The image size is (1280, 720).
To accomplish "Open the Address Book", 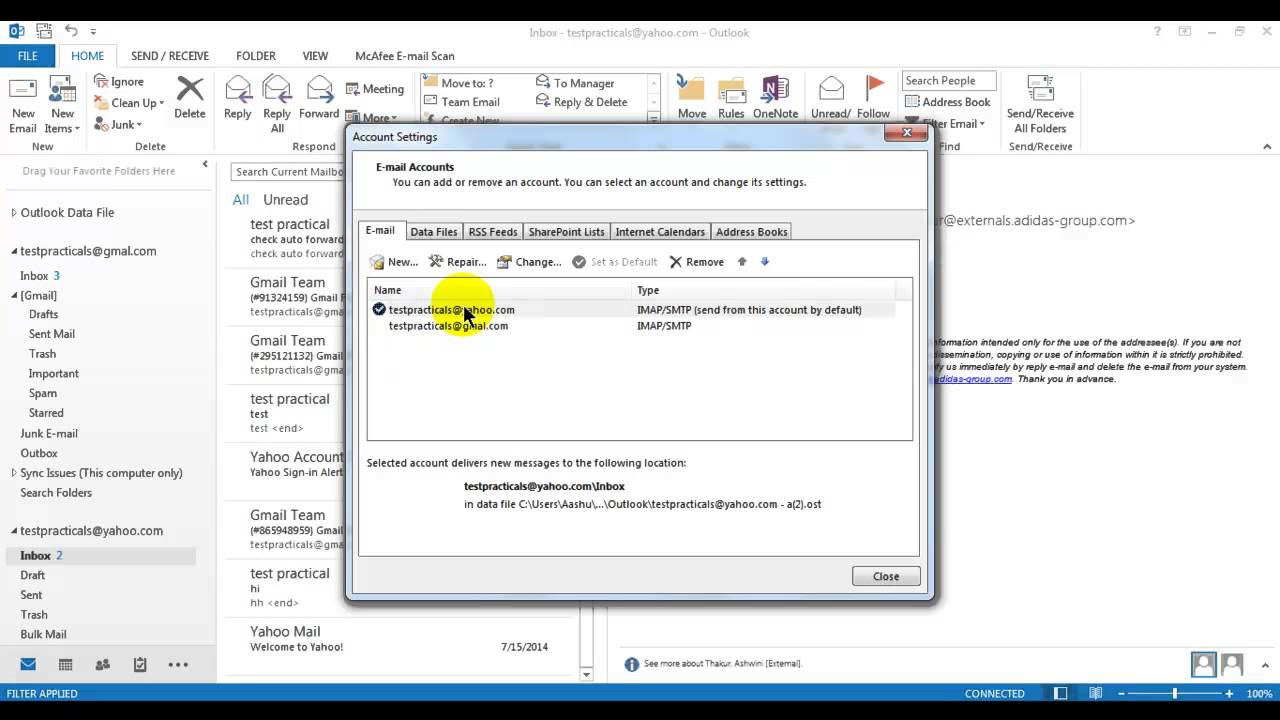I will (947, 102).
